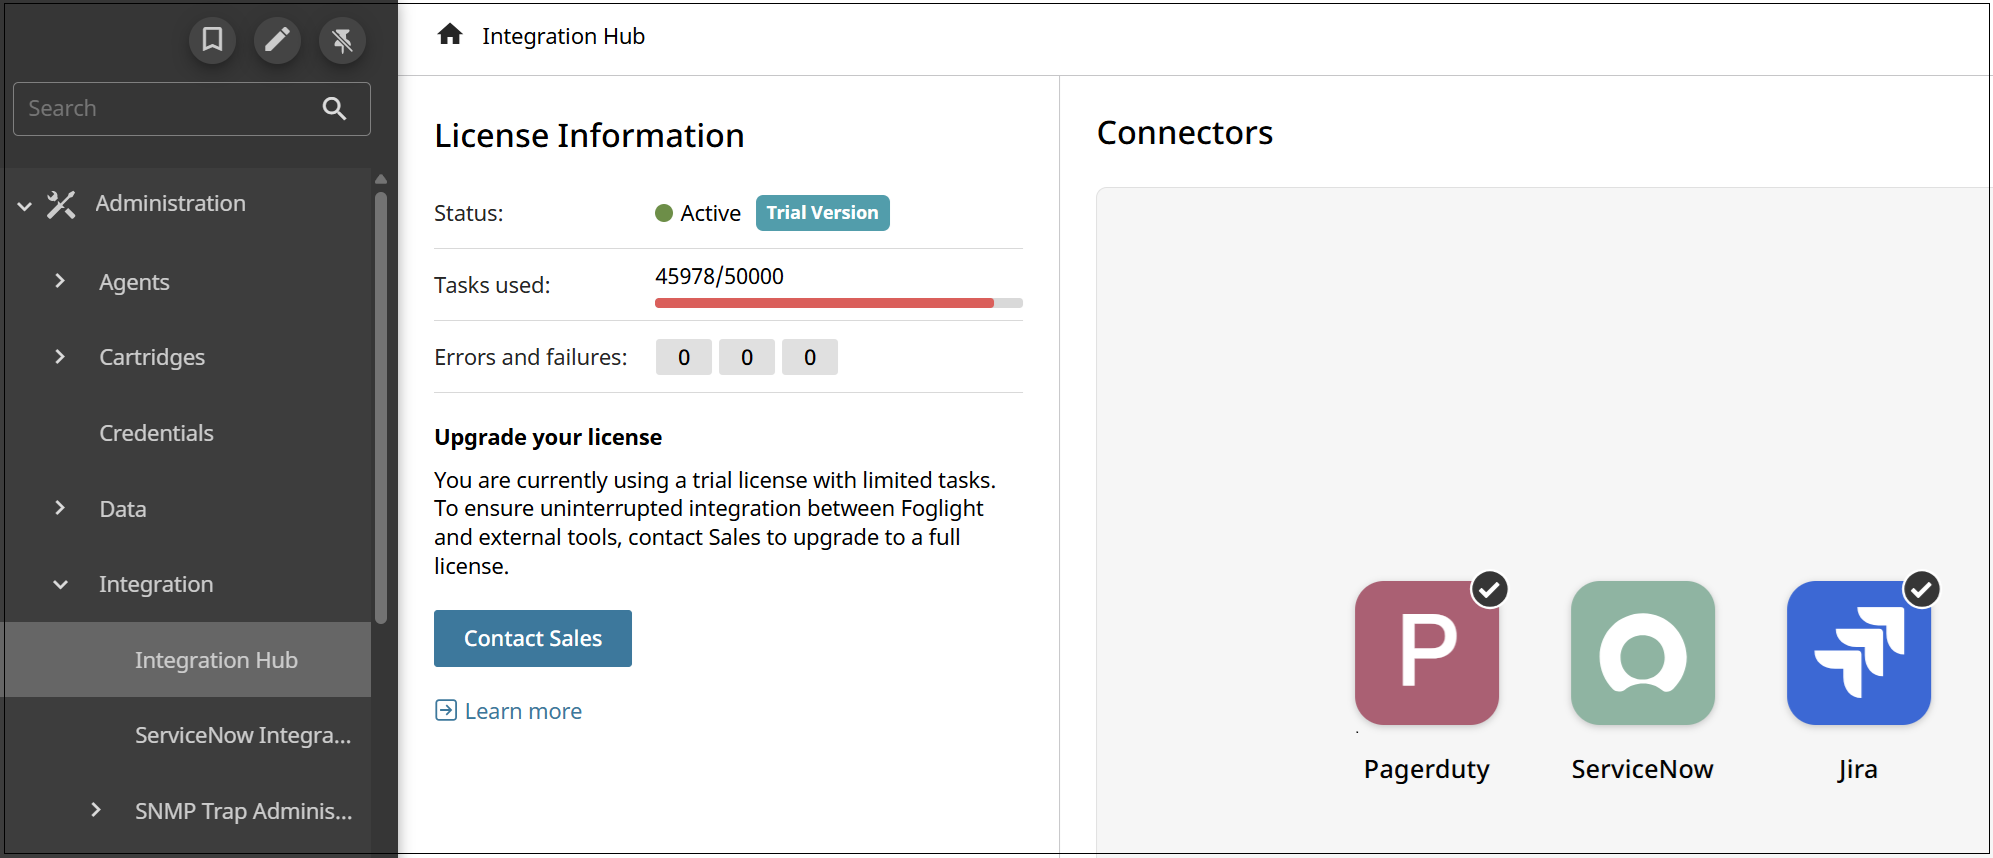Expand the Cartridges section chevron
Screen dimensions: 1993x858
tap(60, 357)
